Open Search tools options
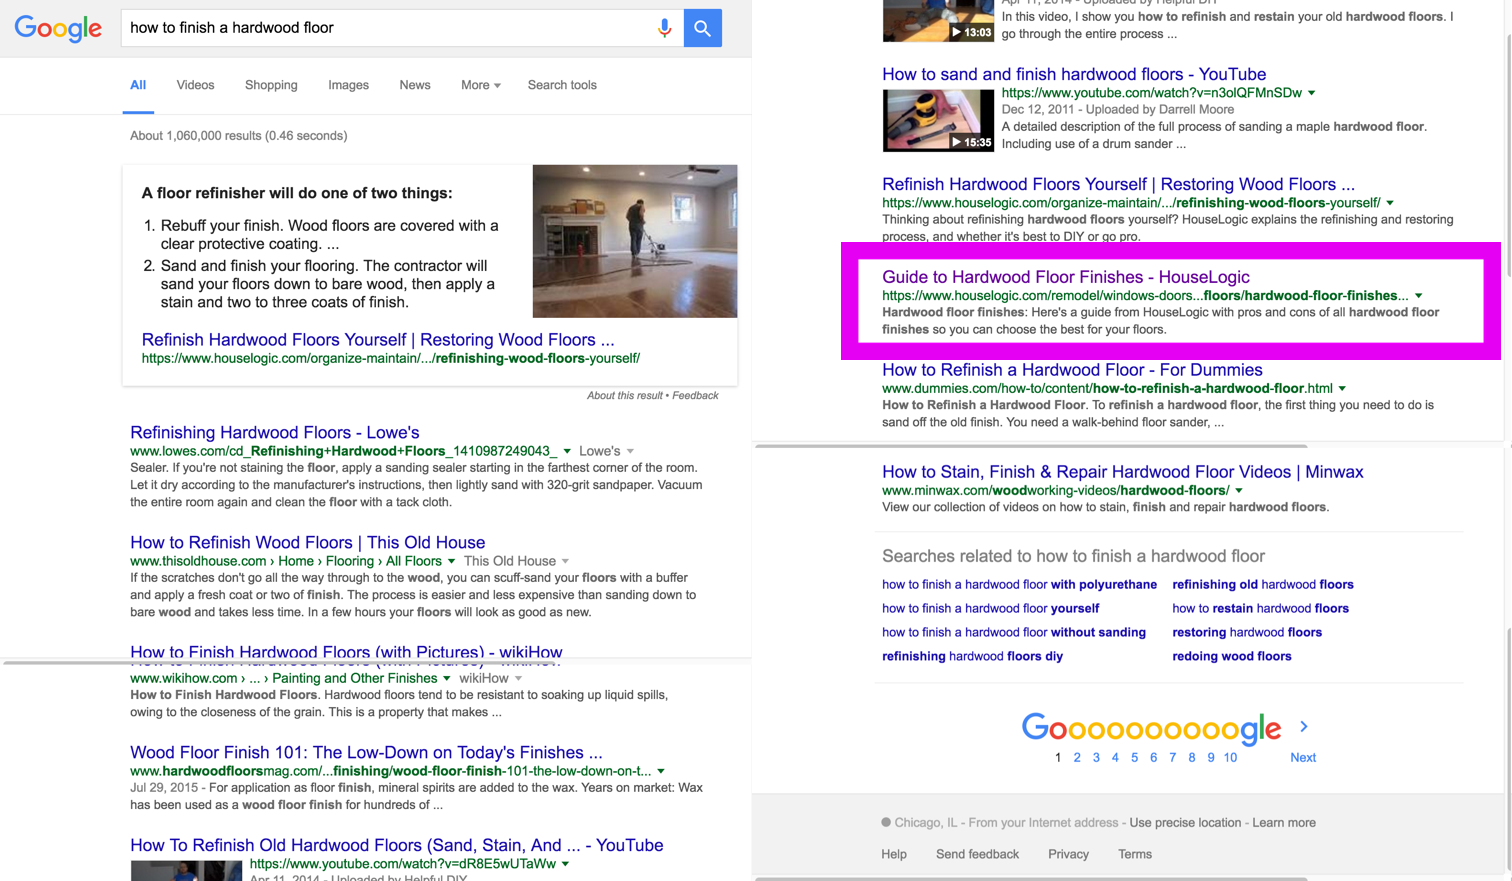1512x881 pixels. [562, 85]
